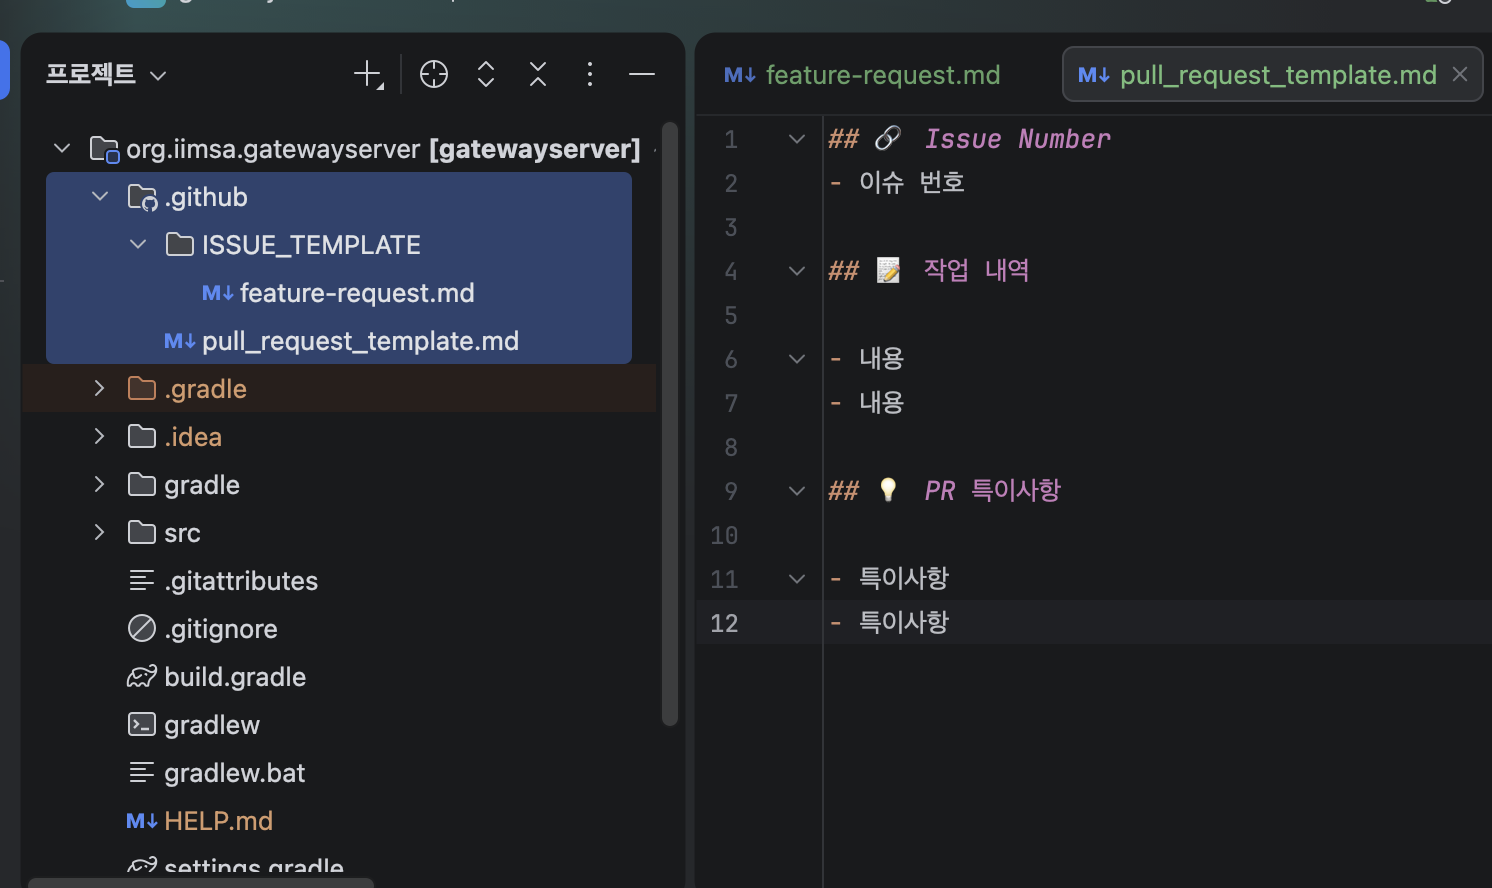
Task: Click the .idea folder icon
Action: pyautogui.click(x=142, y=437)
